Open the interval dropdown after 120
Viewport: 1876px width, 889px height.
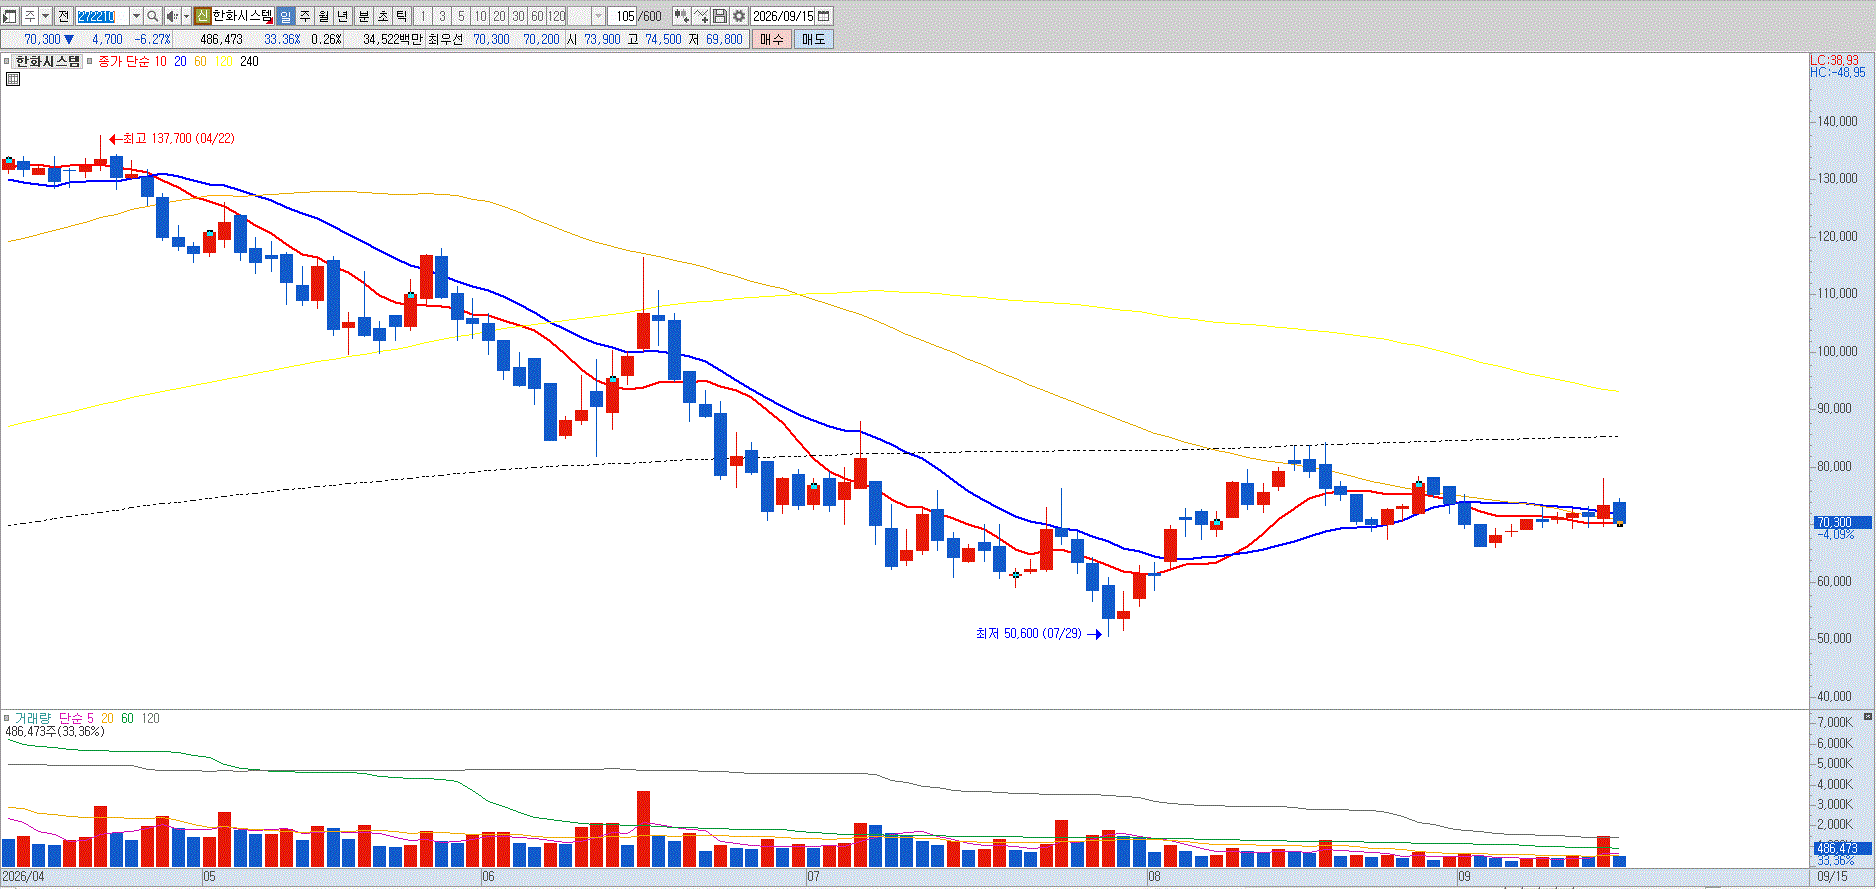click(x=598, y=16)
